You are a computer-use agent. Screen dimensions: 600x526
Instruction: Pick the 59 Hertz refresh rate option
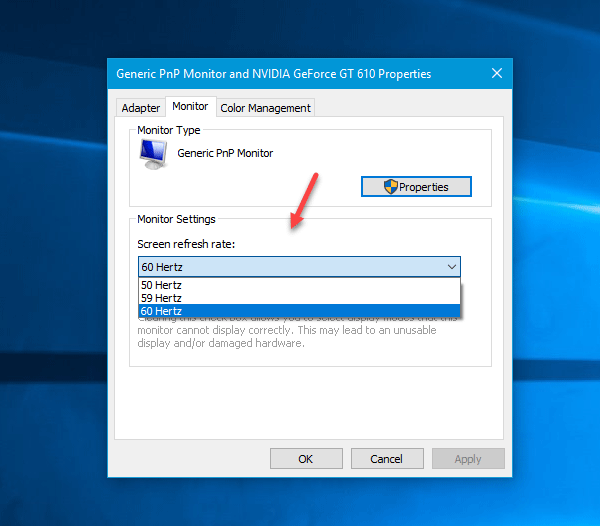162,298
